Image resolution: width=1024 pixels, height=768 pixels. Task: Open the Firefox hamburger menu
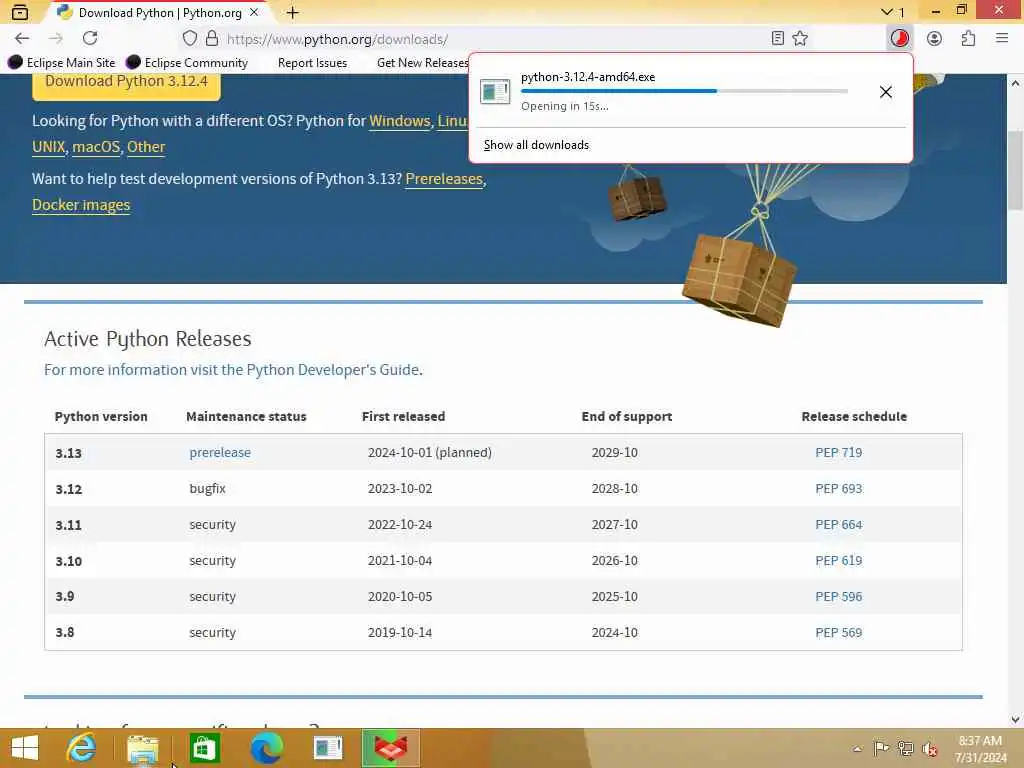[x=1002, y=39]
